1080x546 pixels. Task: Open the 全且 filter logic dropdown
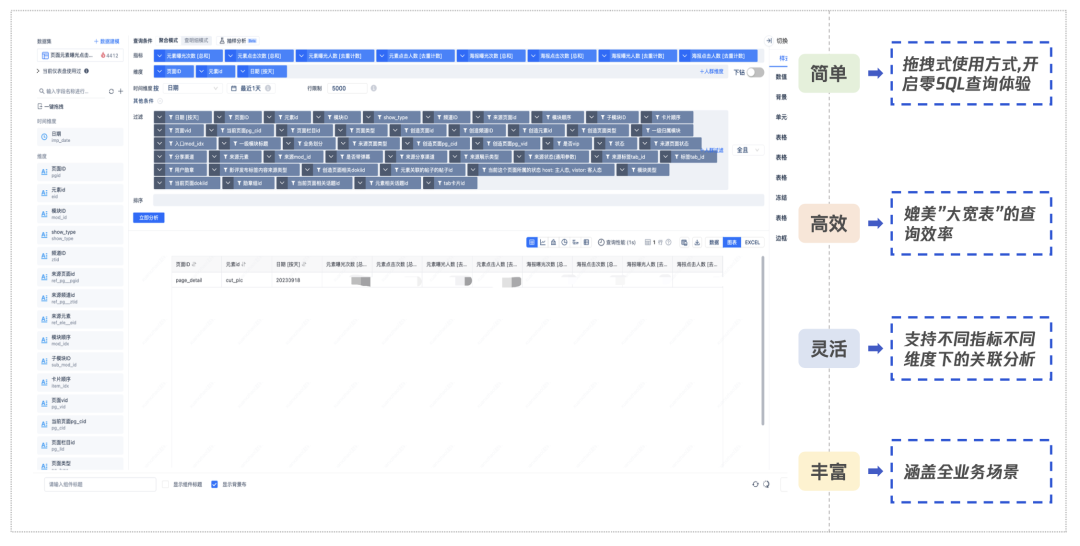[x=748, y=150]
